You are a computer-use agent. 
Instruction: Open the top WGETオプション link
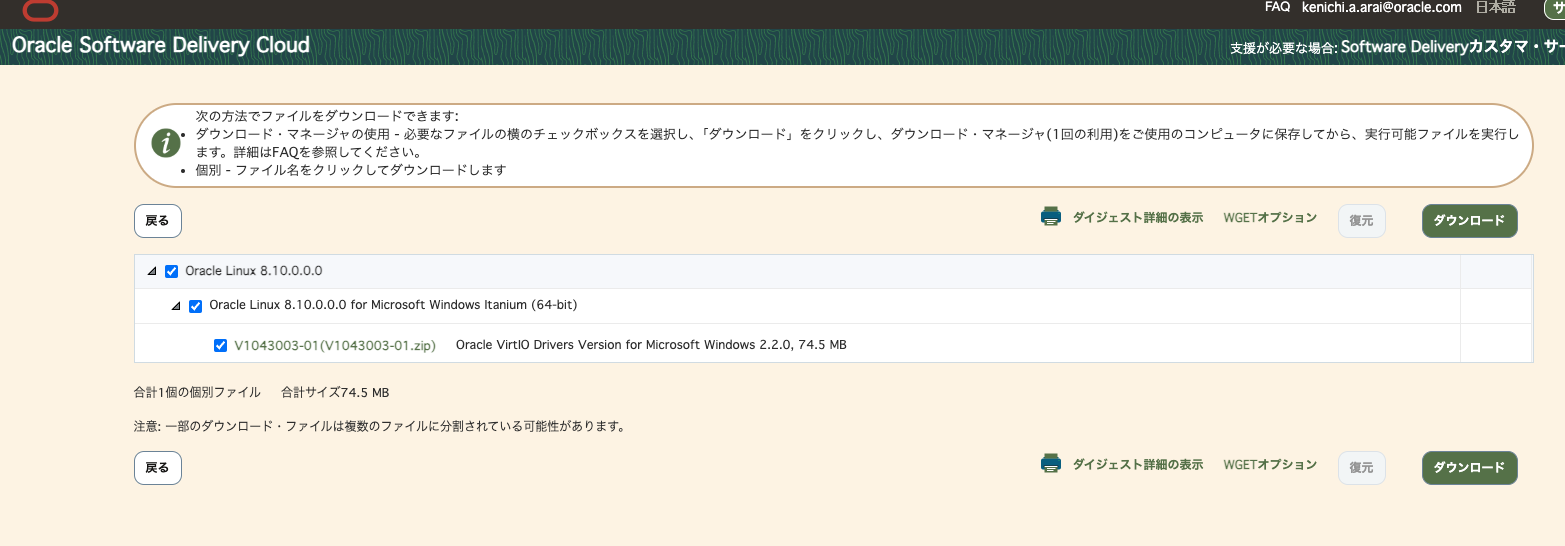point(1270,217)
